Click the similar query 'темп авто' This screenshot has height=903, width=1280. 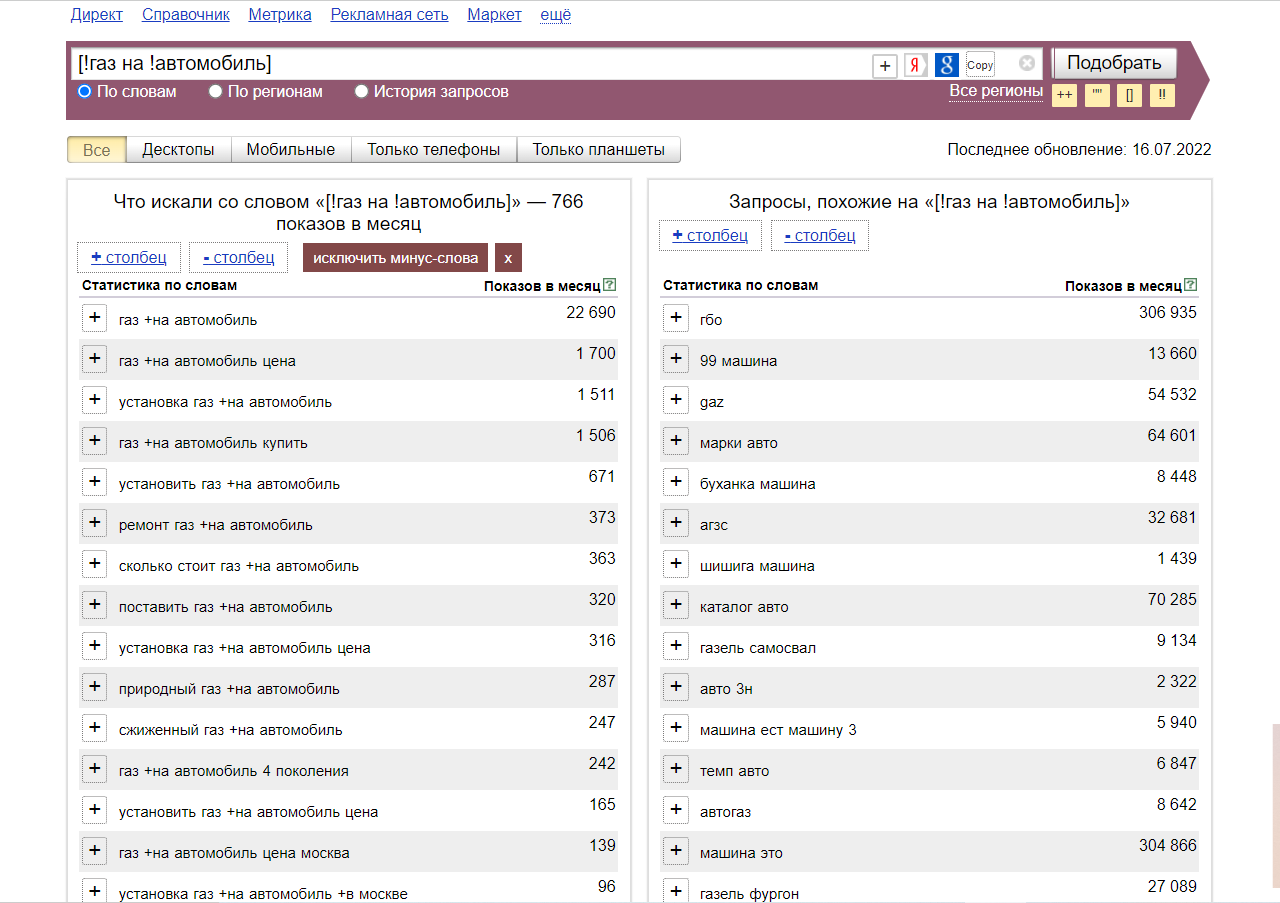click(x=735, y=771)
